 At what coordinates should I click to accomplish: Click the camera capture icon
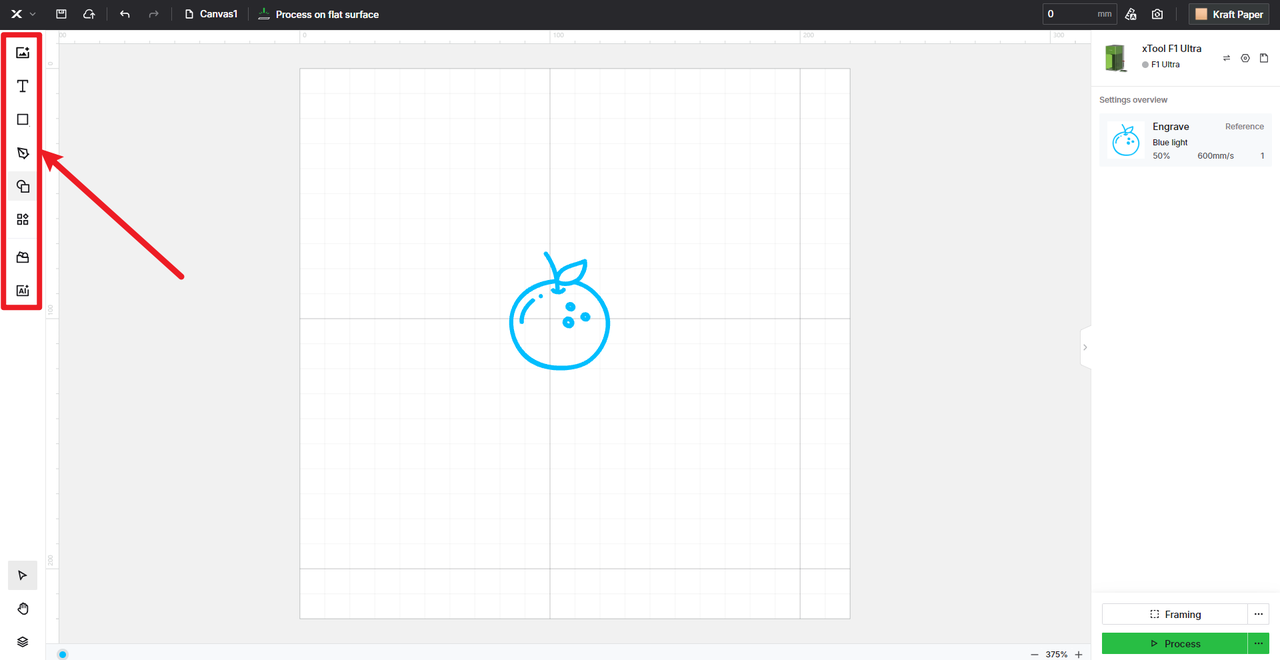pos(1157,15)
